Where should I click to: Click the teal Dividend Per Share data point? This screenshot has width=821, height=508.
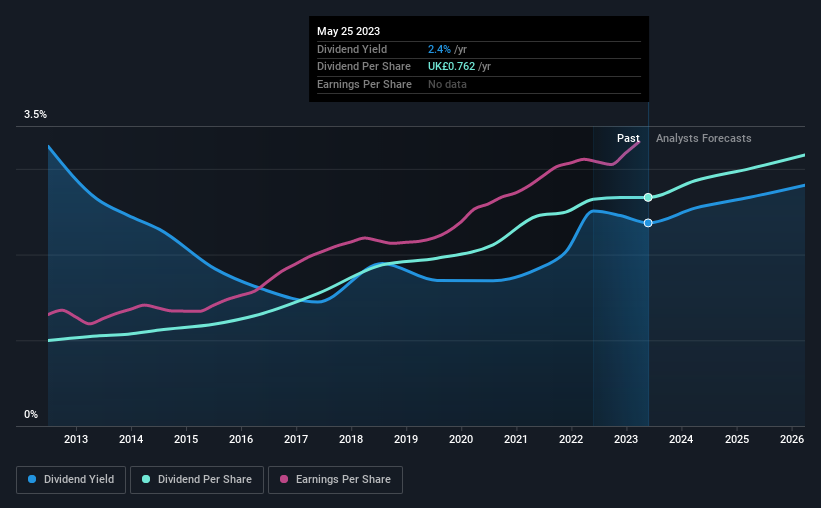(648, 197)
